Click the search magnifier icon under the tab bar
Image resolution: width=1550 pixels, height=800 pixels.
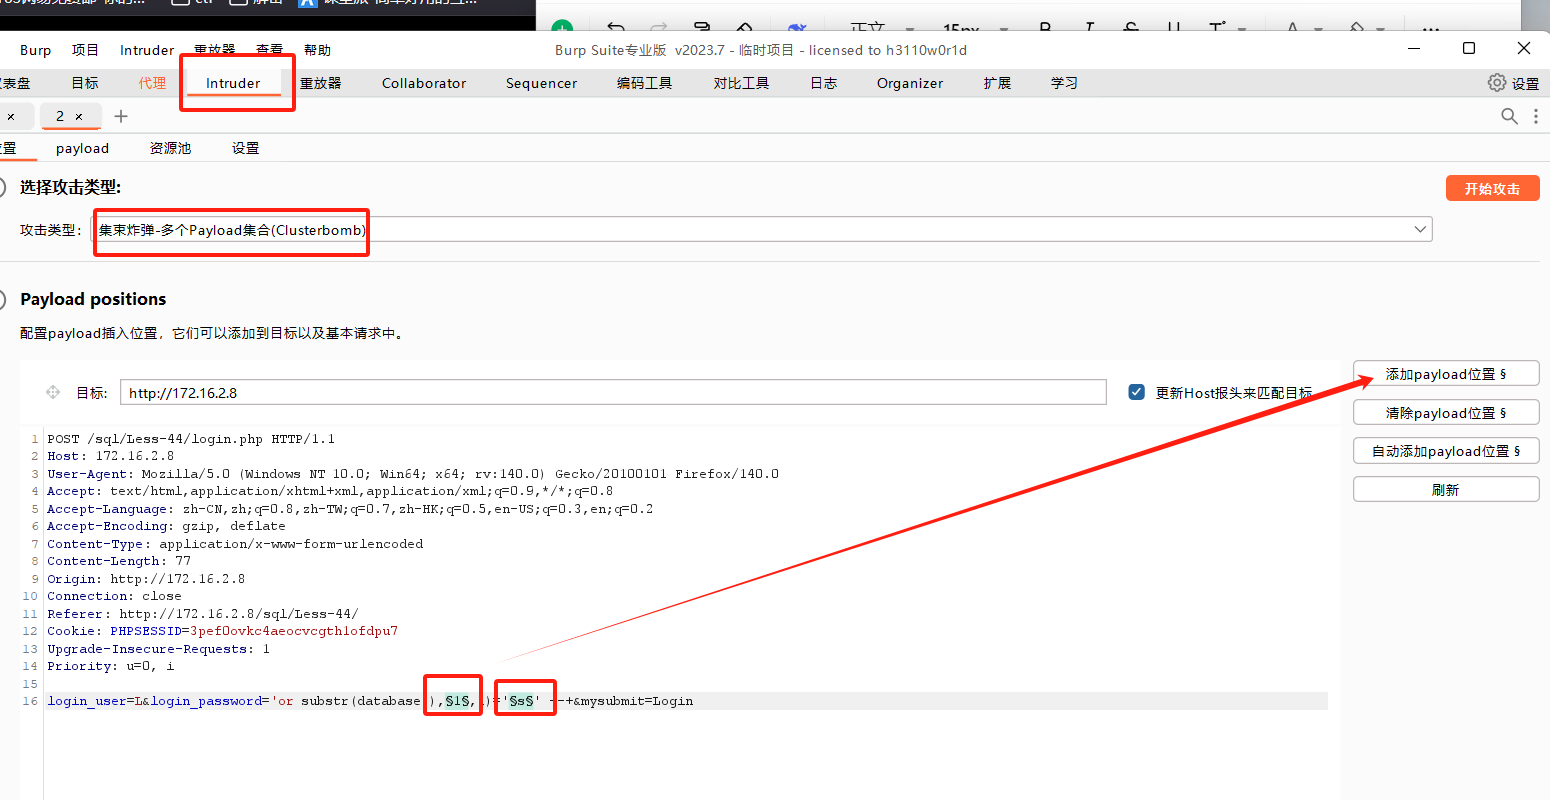[x=1509, y=116]
